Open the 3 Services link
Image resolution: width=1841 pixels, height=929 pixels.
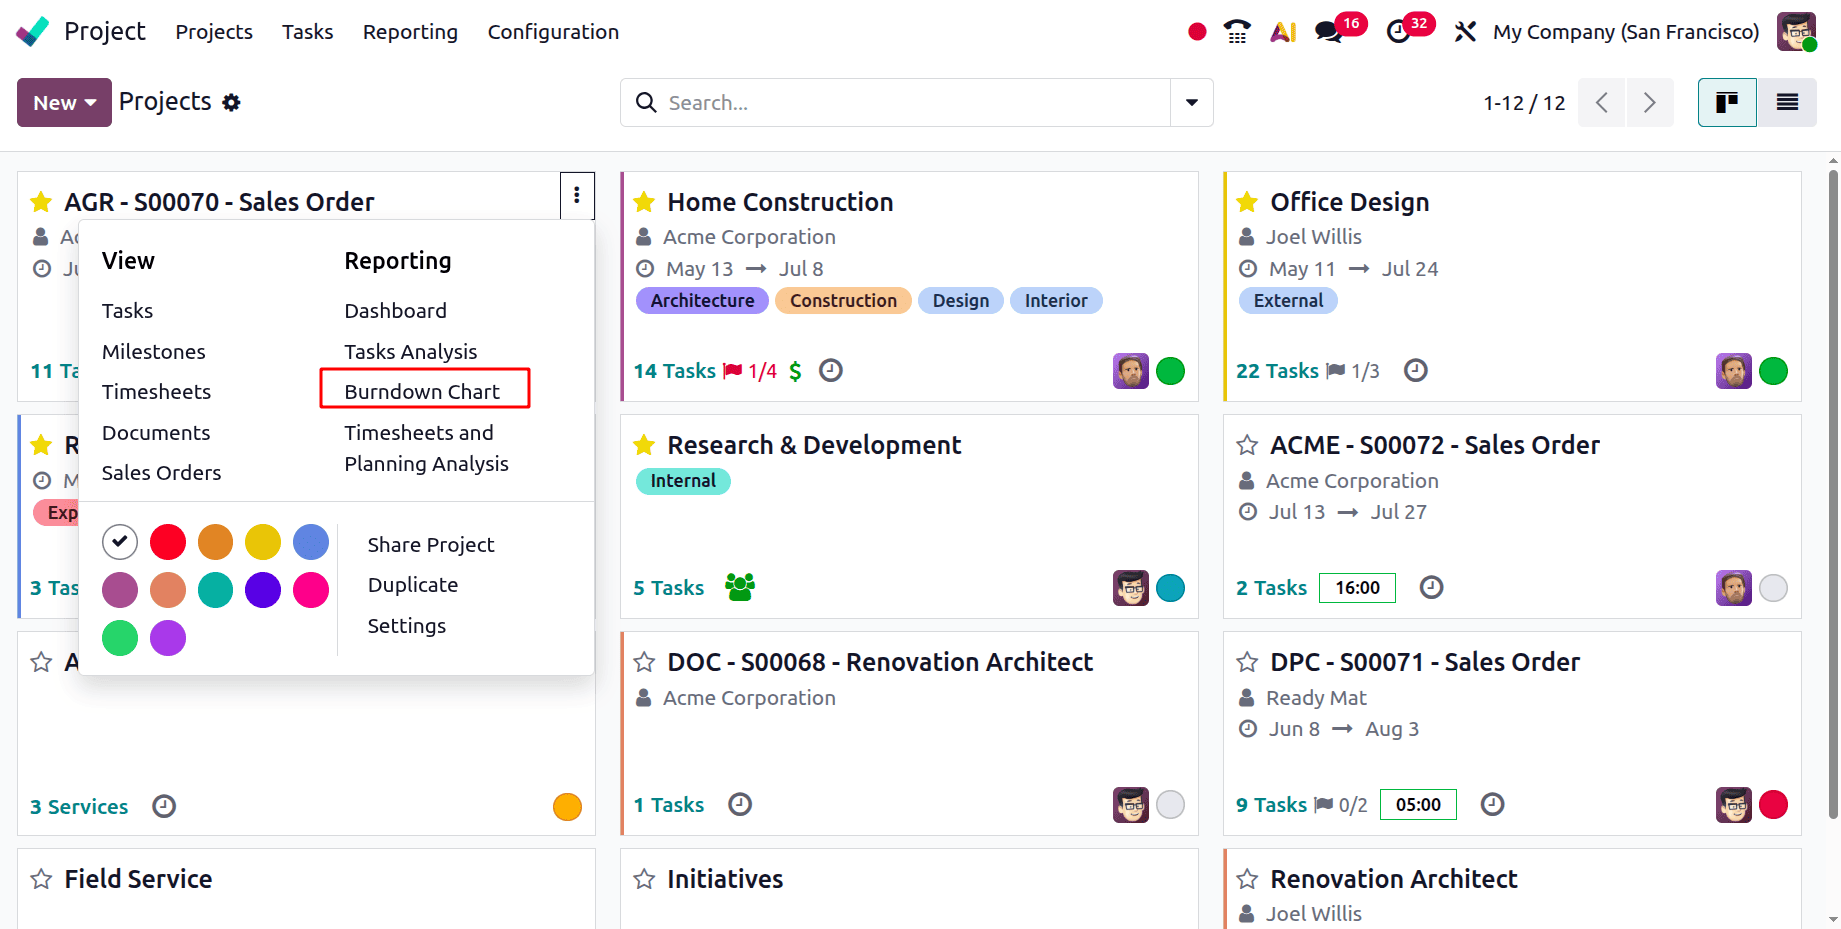[x=79, y=807]
